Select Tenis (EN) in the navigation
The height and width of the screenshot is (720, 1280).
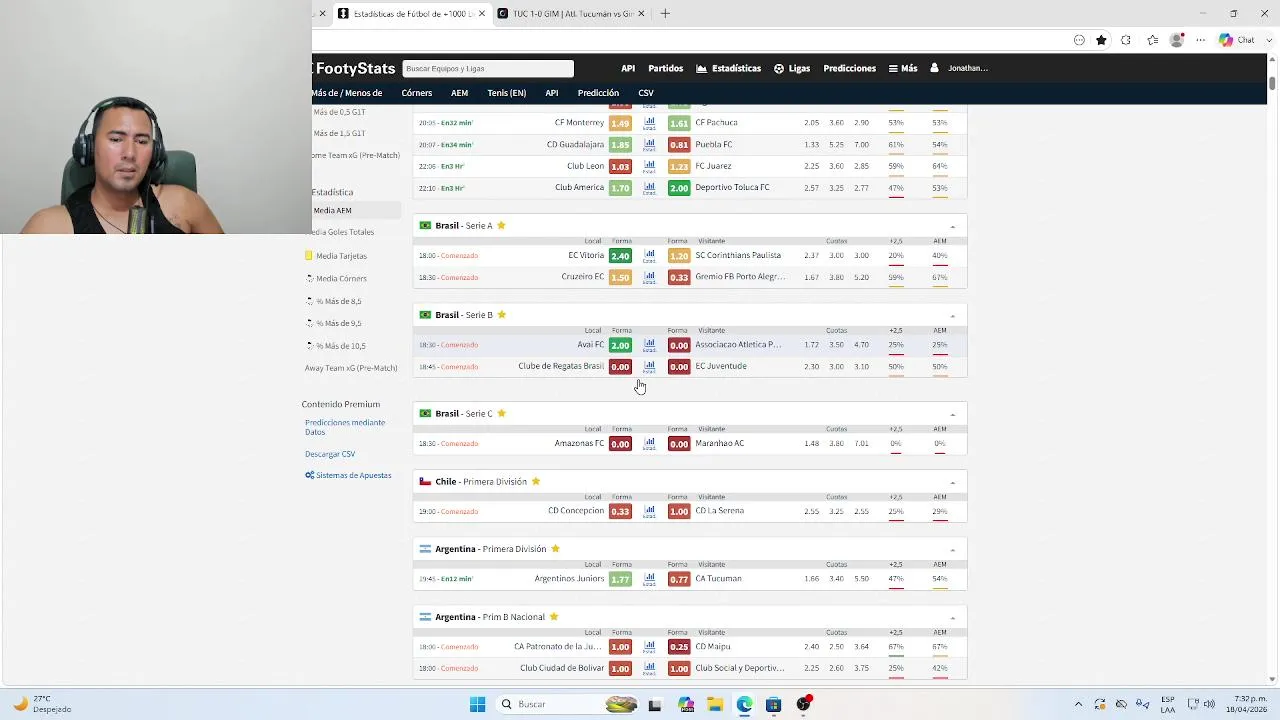(506, 93)
